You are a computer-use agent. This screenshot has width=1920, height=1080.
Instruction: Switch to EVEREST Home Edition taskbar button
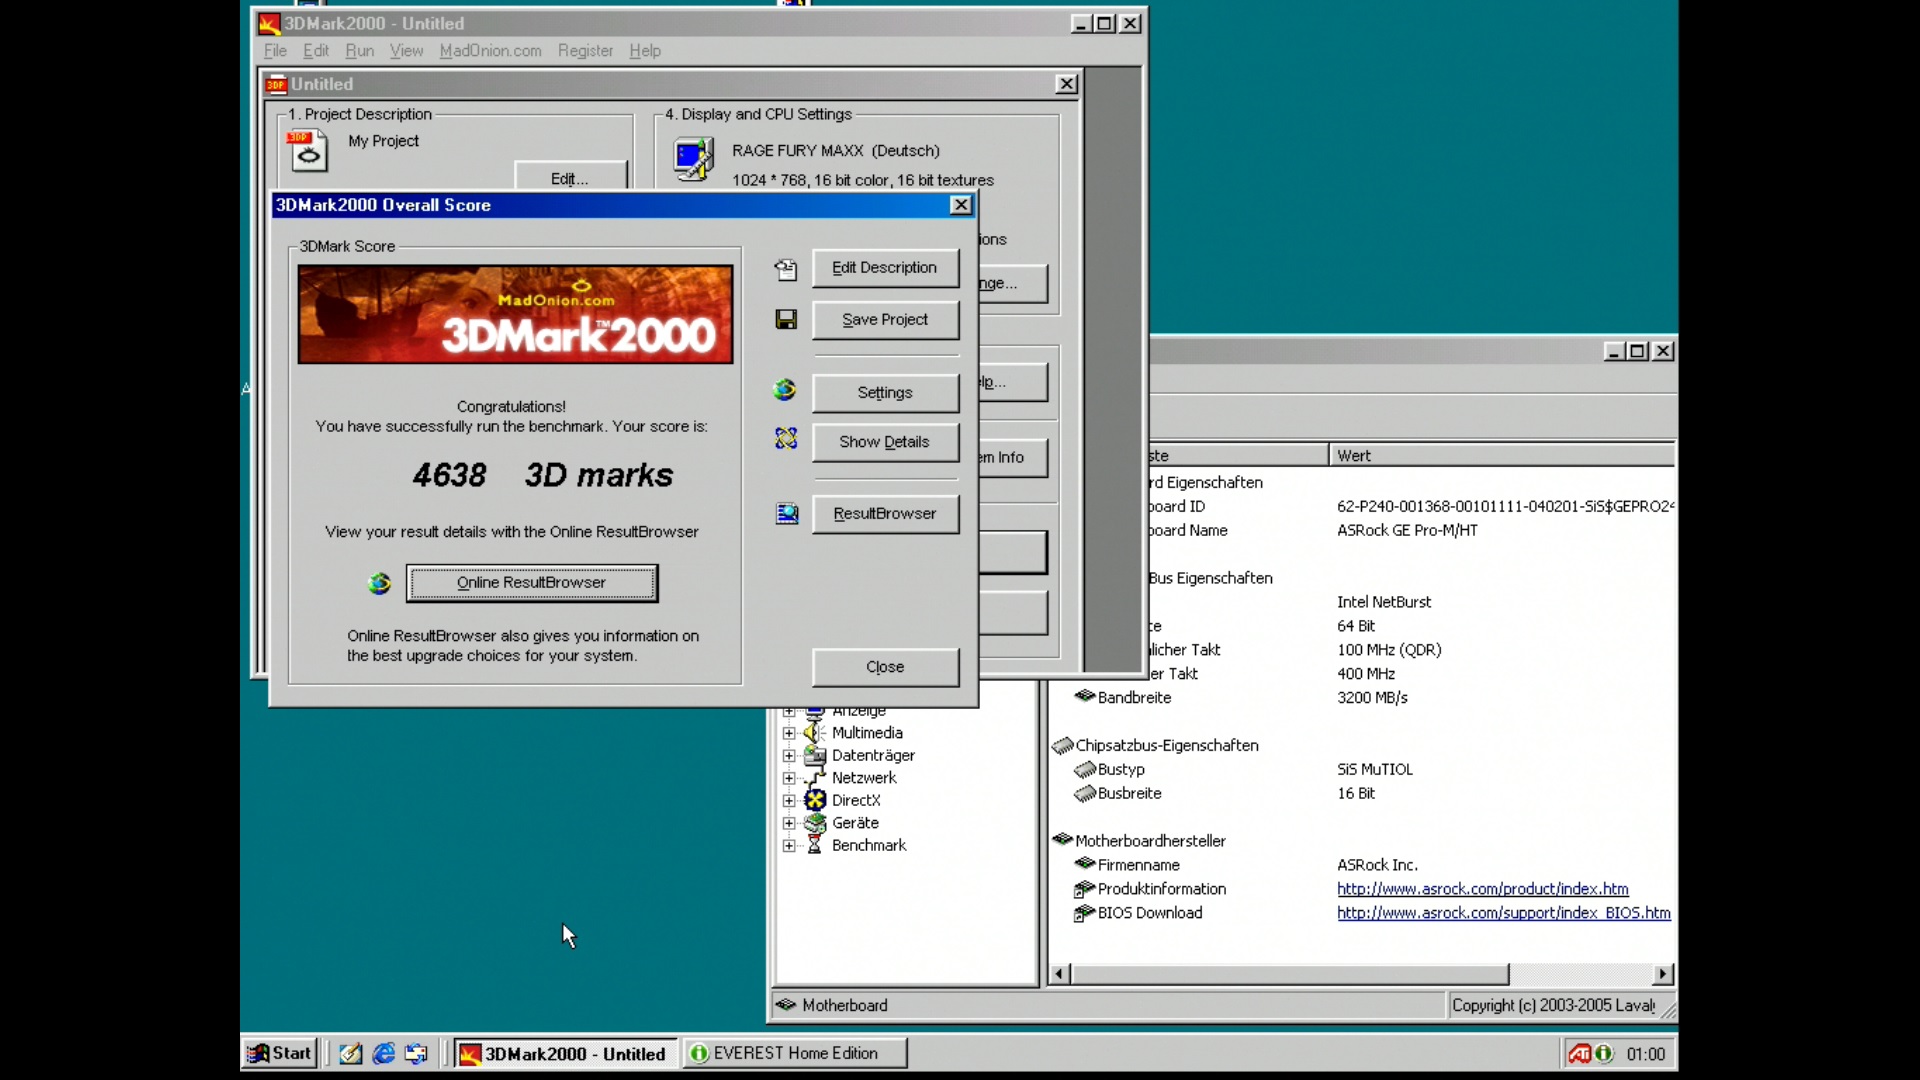click(795, 1053)
